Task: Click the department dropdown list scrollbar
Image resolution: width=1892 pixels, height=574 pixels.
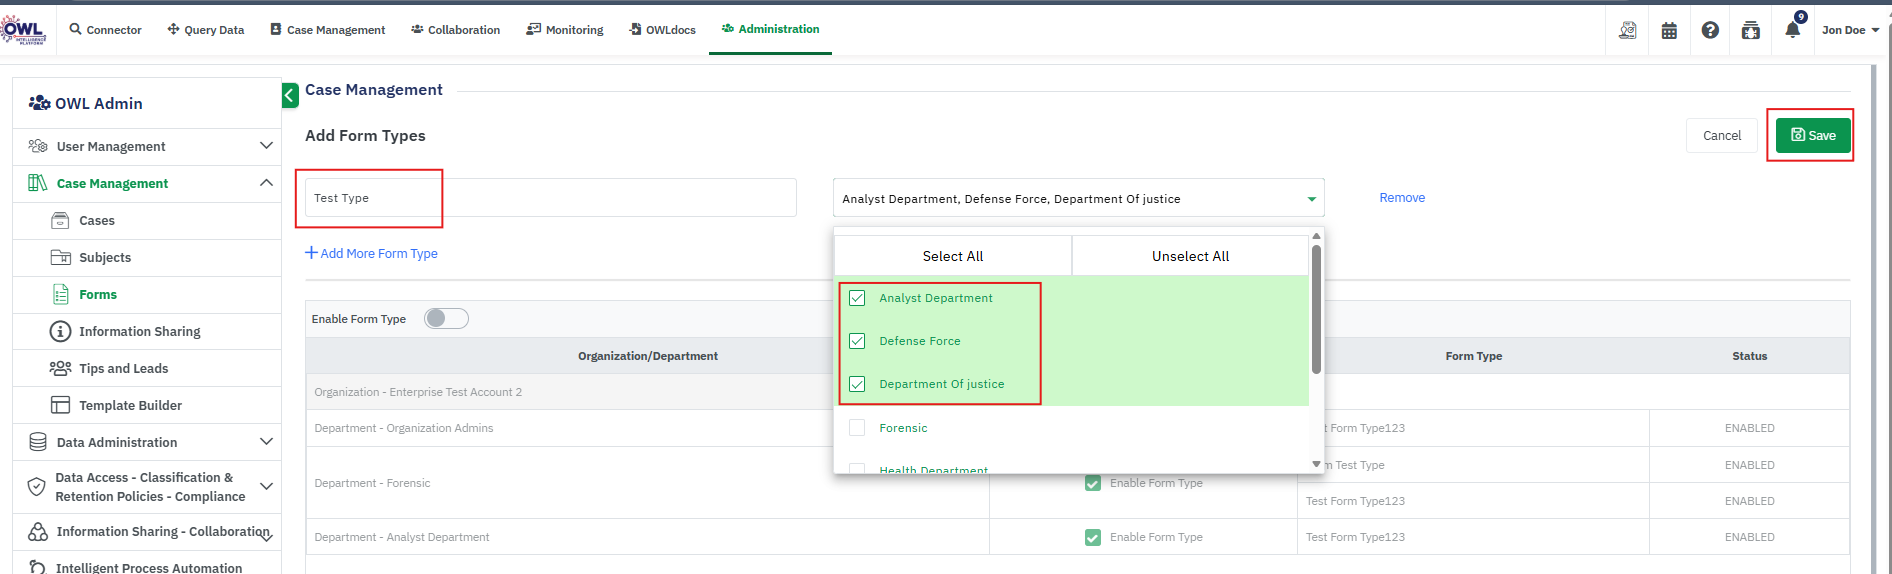Action: coord(1316,310)
